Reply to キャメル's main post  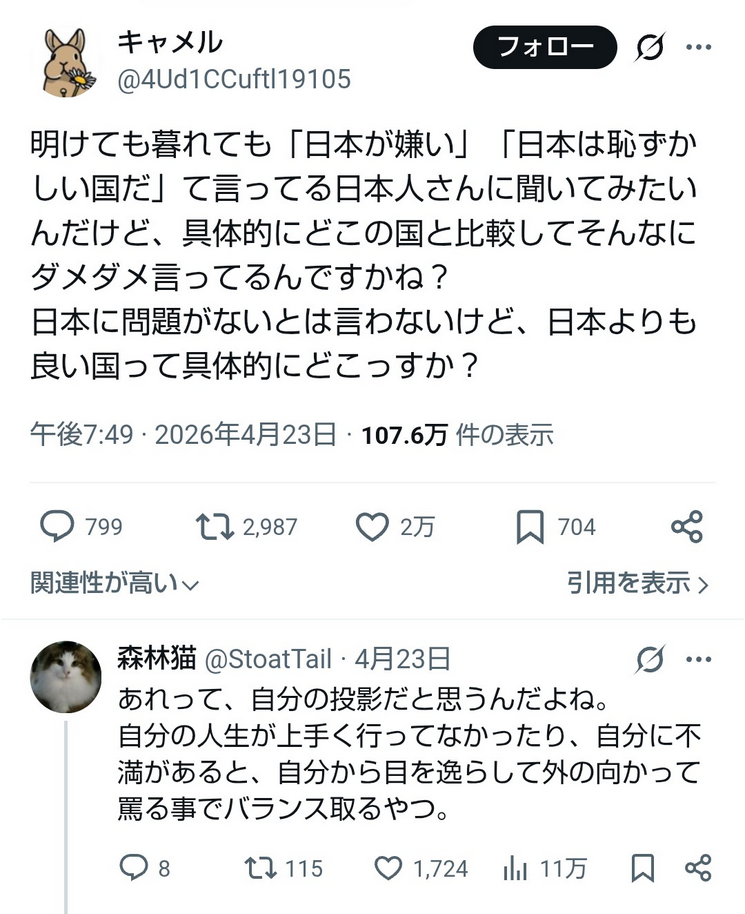pyautogui.click(x=57, y=526)
